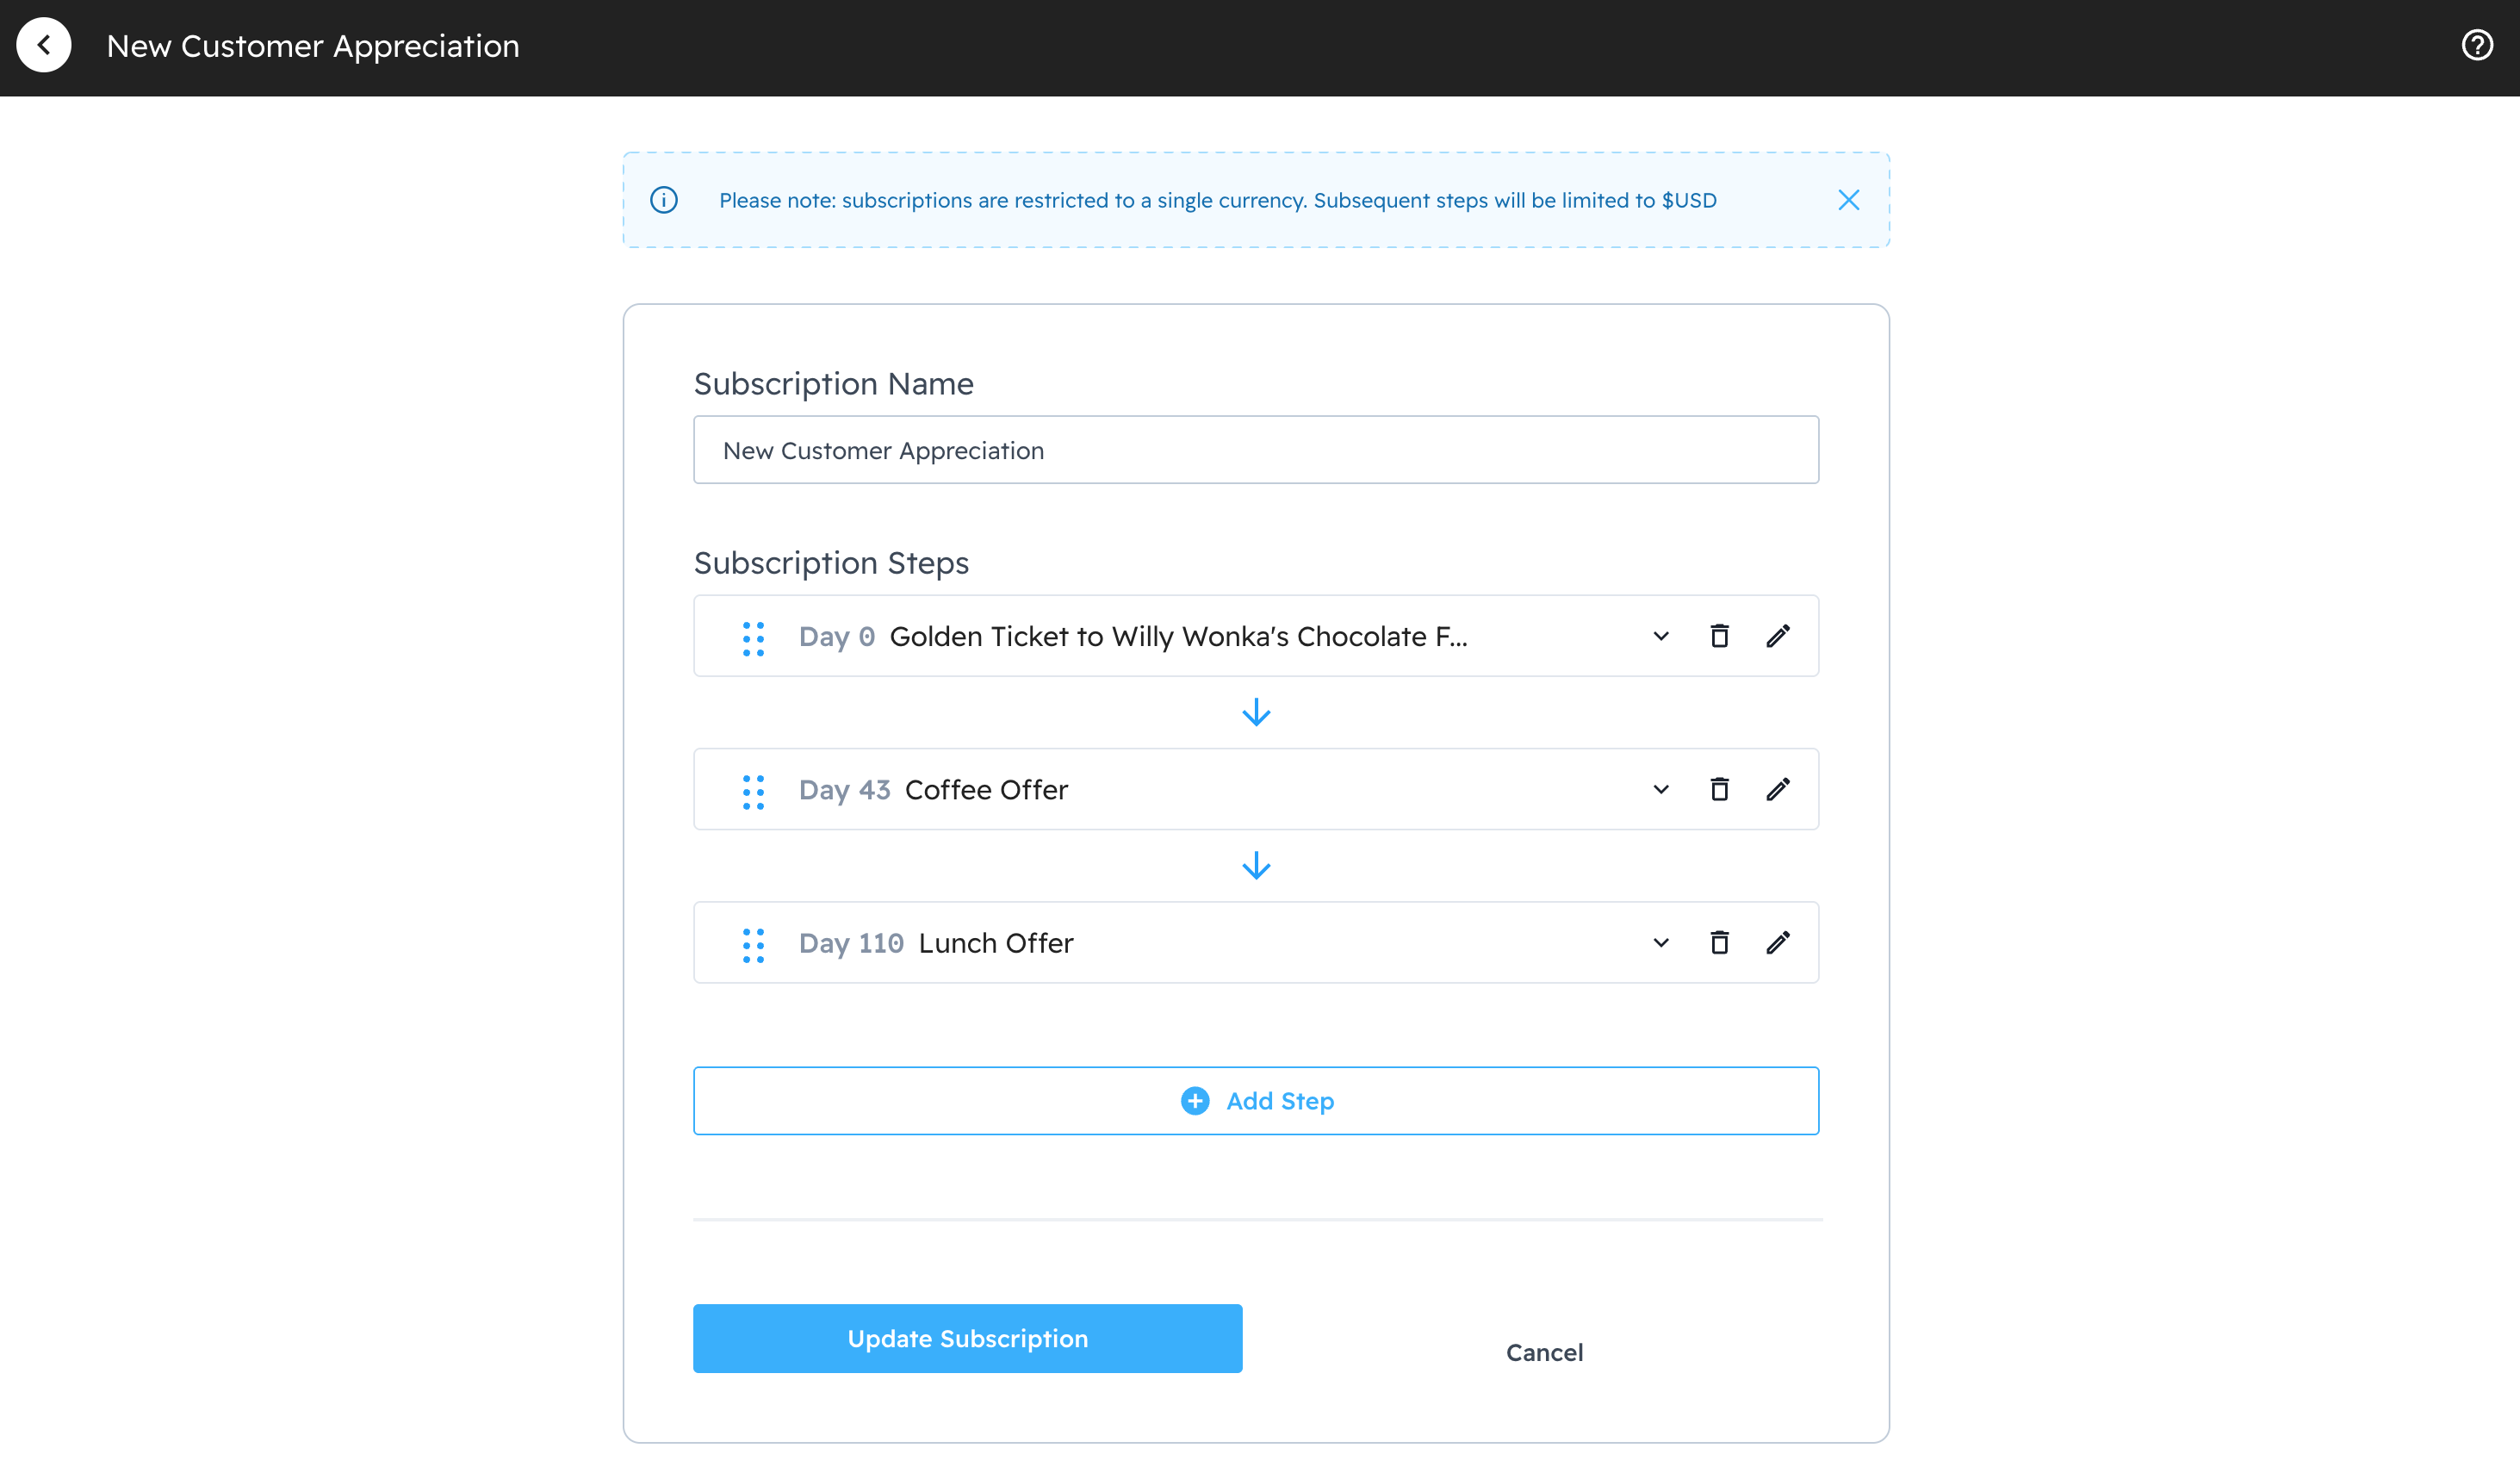Image resolution: width=2520 pixels, height=1473 pixels.
Task: Click the Add Step button
Action: tap(1256, 1100)
